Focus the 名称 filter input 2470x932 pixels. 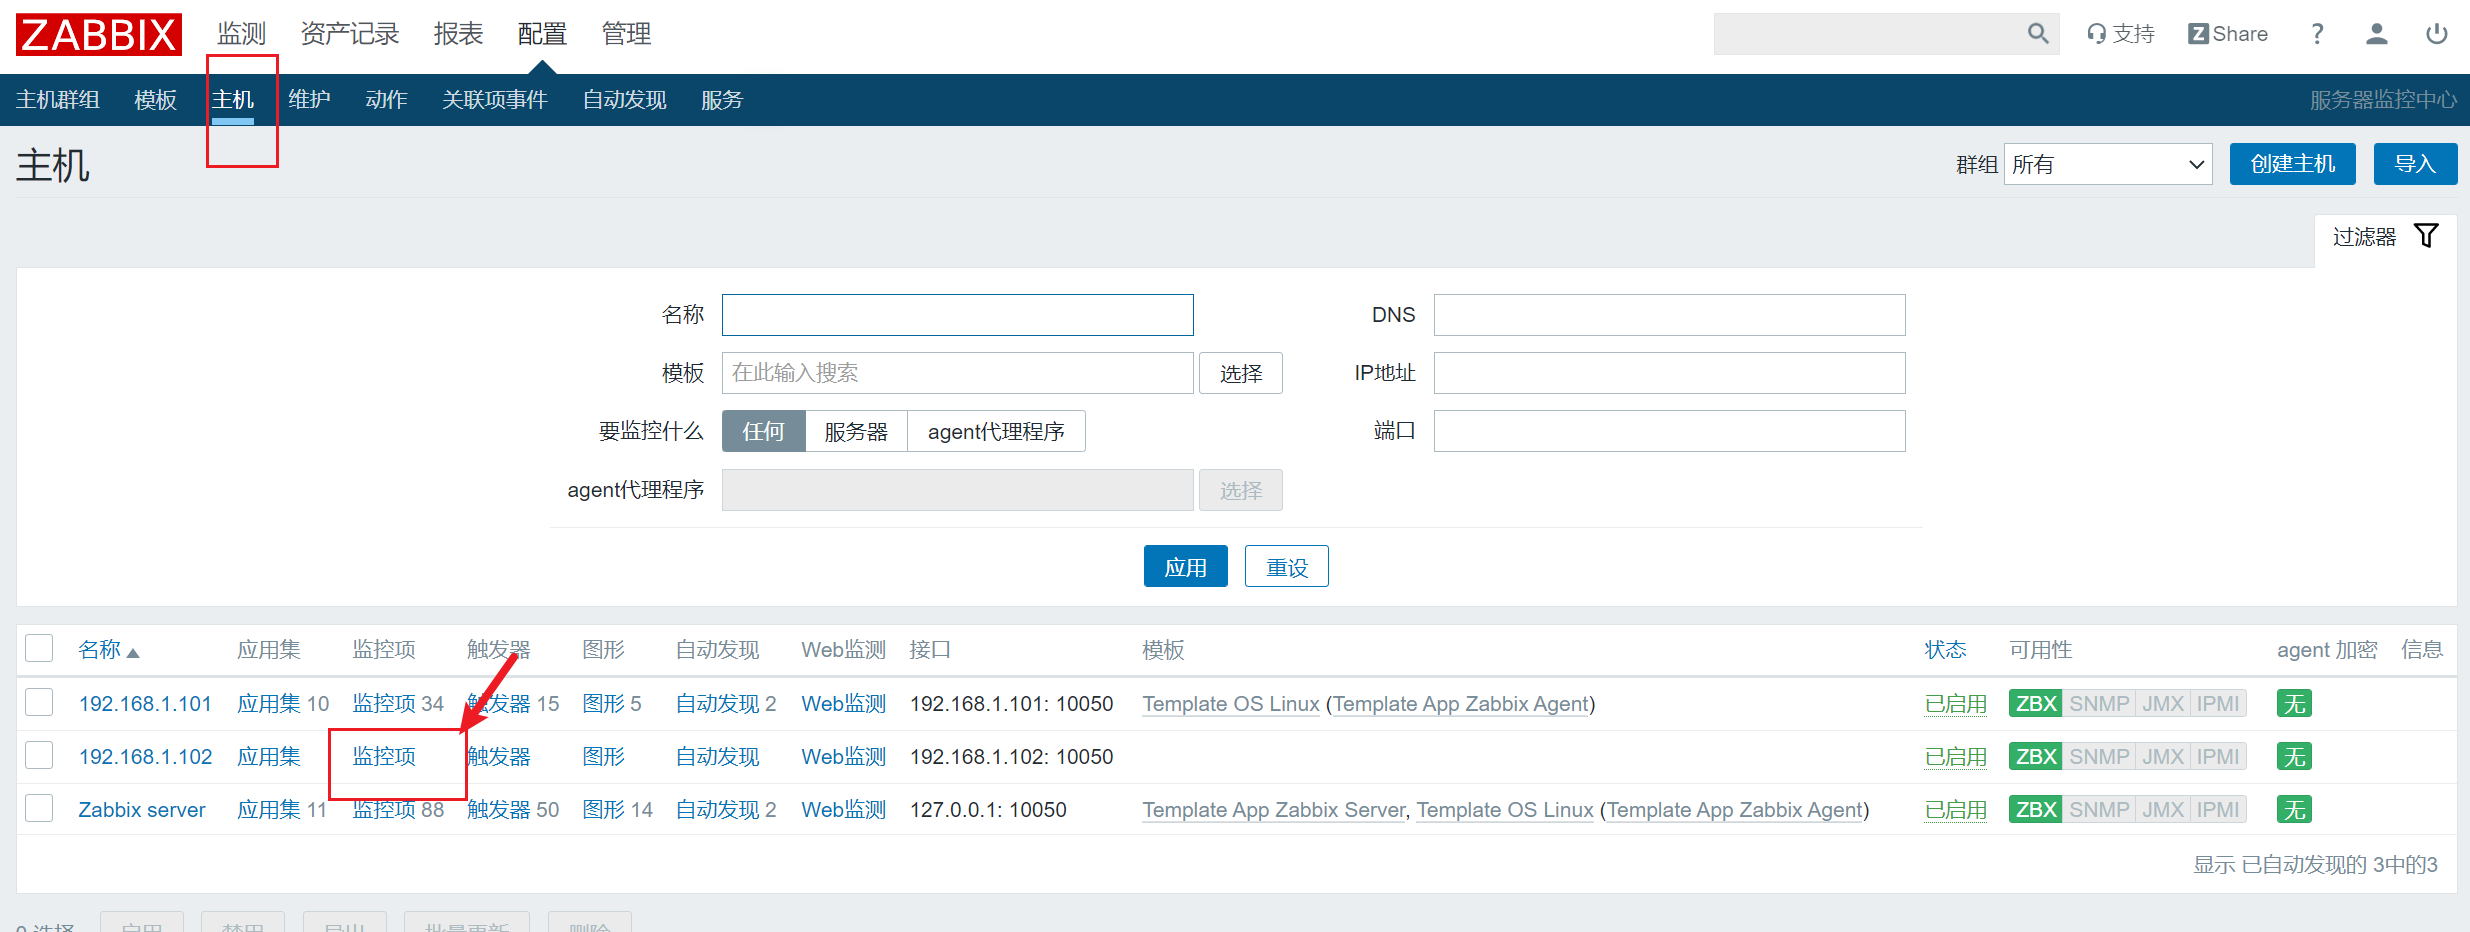pyautogui.click(x=958, y=315)
